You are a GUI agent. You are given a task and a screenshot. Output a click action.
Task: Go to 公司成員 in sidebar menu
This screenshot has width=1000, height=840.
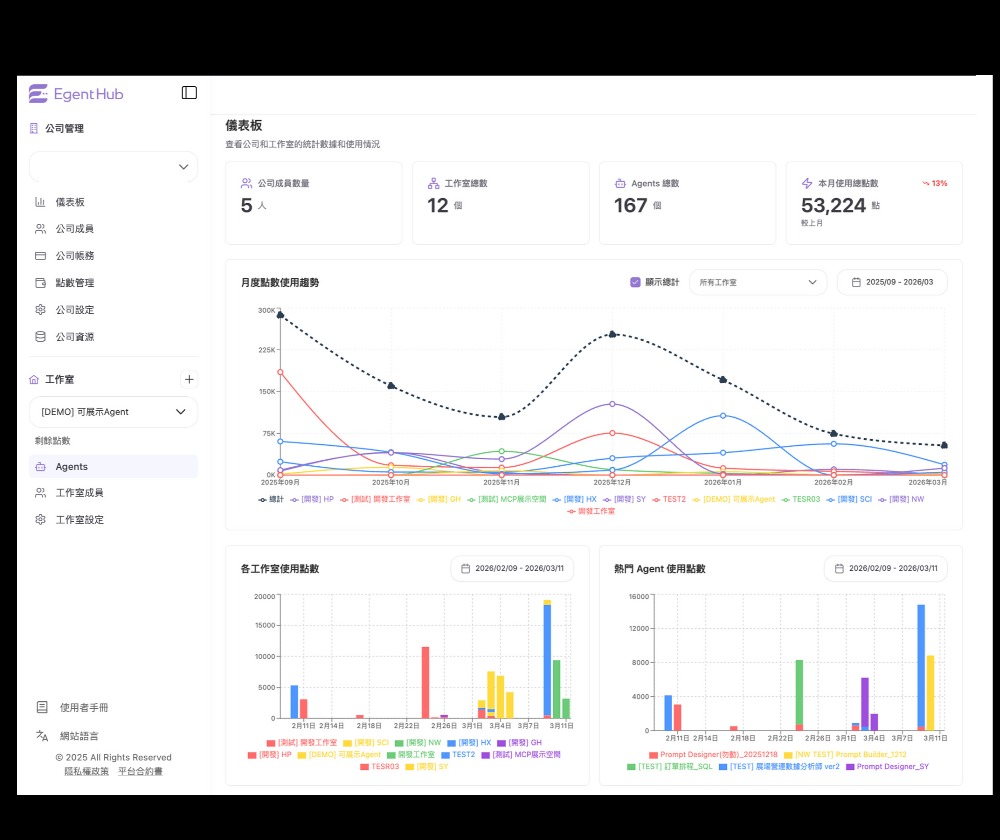coord(75,229)
